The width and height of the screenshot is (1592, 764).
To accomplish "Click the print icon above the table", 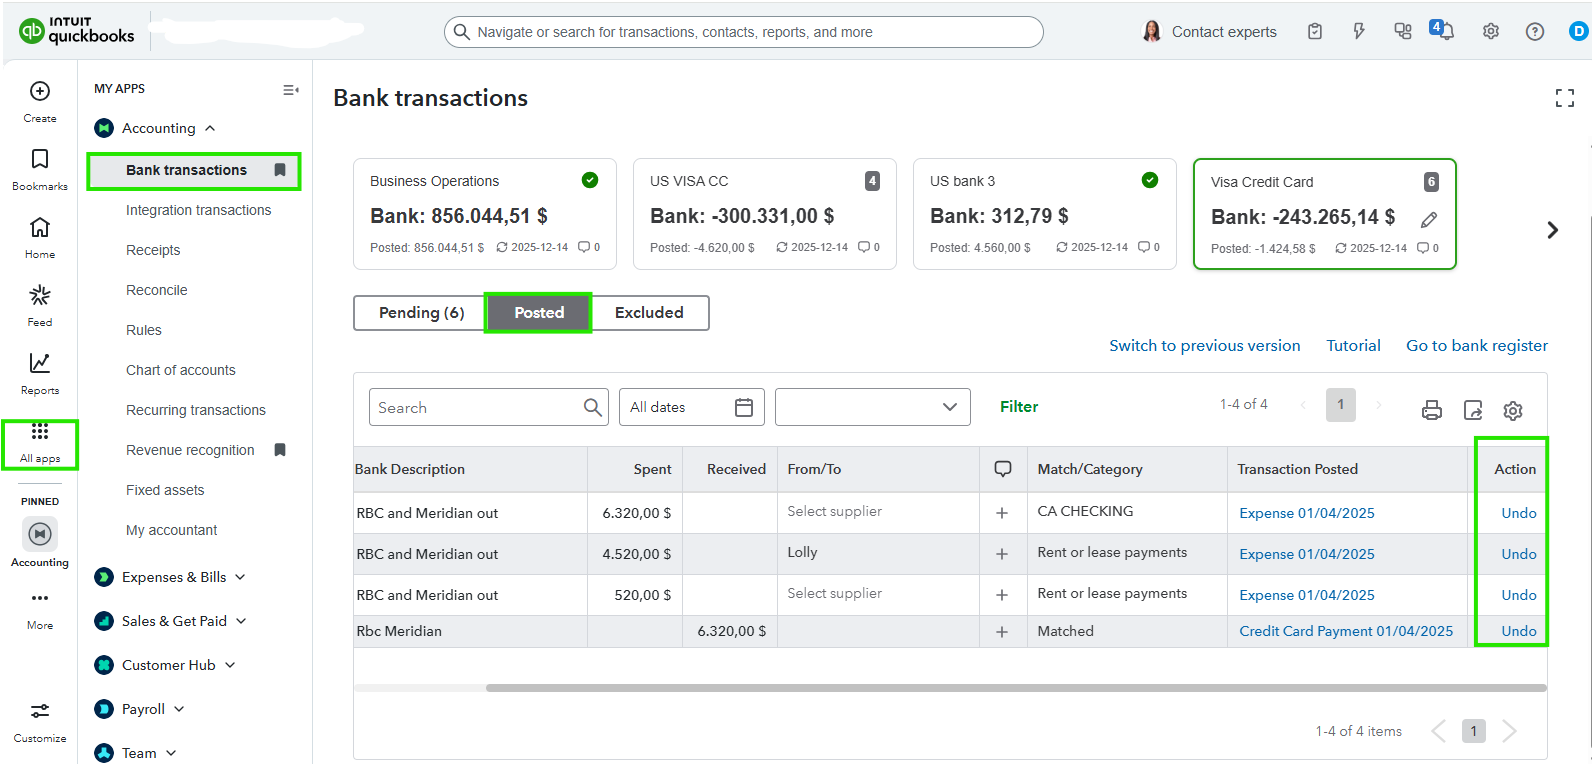I will coord(1432,410).
